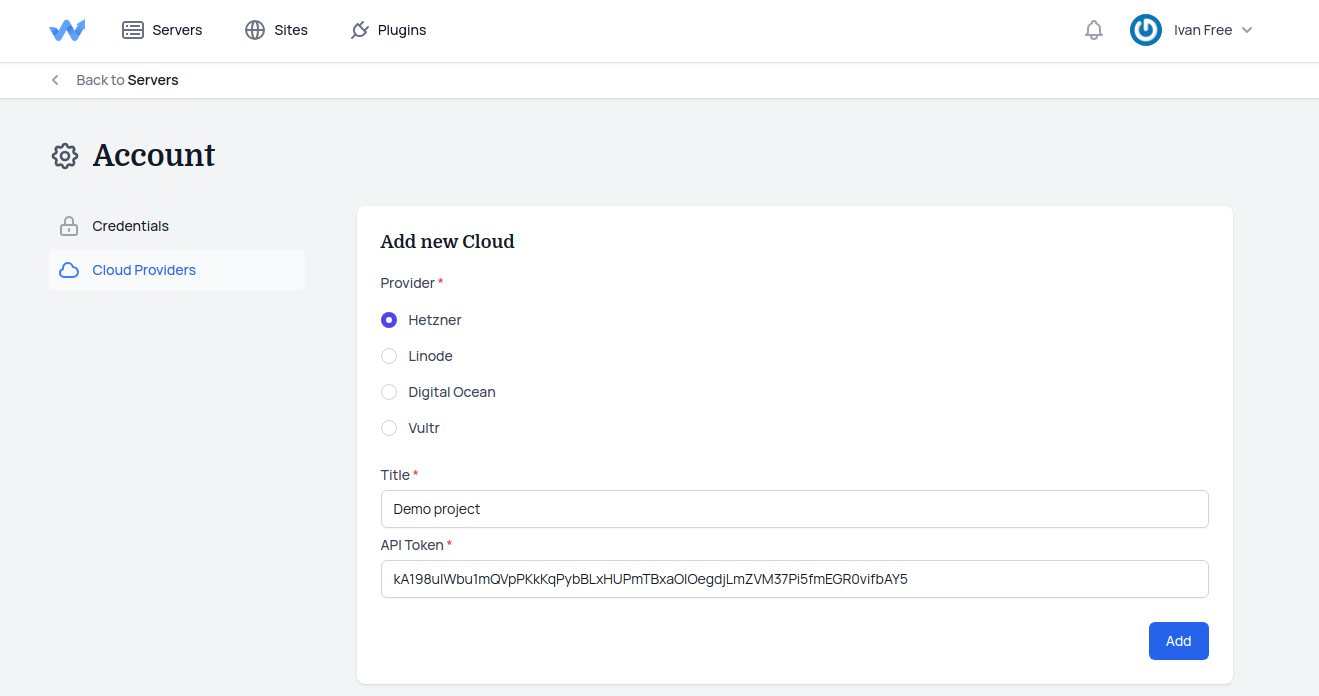1319x696 pixels.
Task: Select the Linode provider option
Action: click(x=389, y=356)
